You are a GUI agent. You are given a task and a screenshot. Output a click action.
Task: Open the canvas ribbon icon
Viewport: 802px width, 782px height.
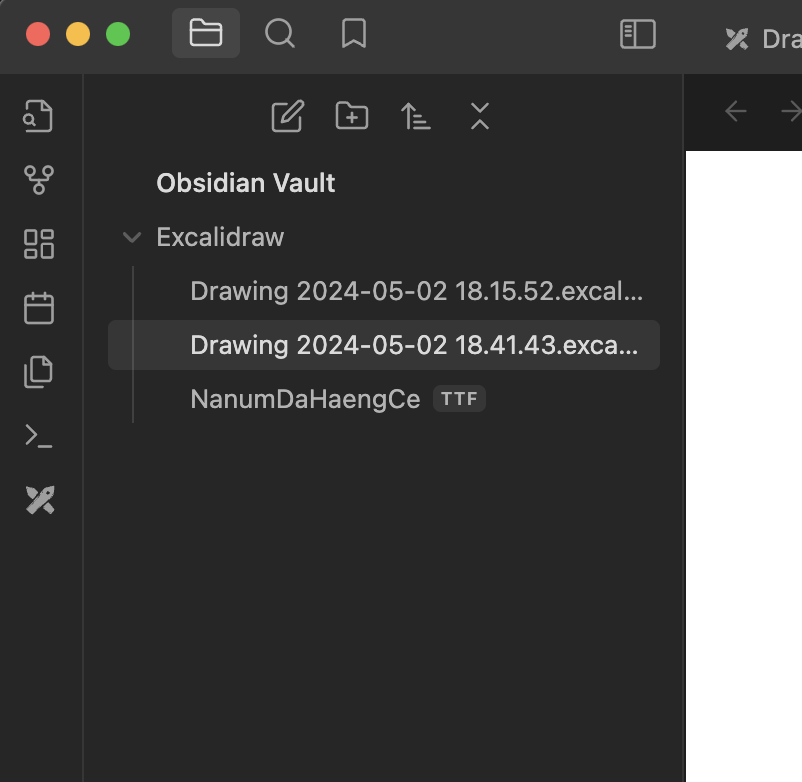pyautogui.click(x=39, y=244)
